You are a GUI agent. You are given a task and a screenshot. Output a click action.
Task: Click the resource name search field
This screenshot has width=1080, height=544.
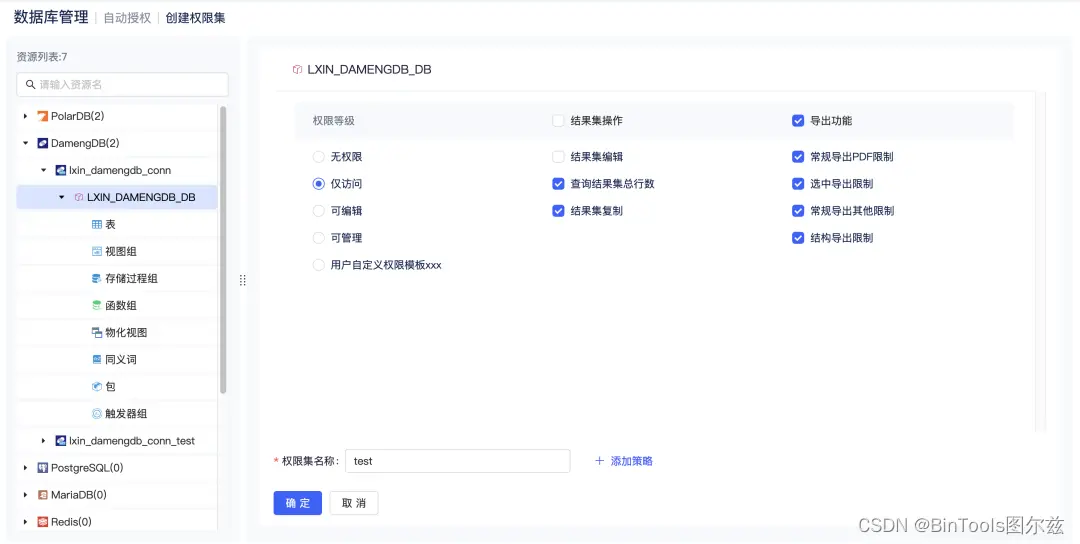click(x=123, y=85)
